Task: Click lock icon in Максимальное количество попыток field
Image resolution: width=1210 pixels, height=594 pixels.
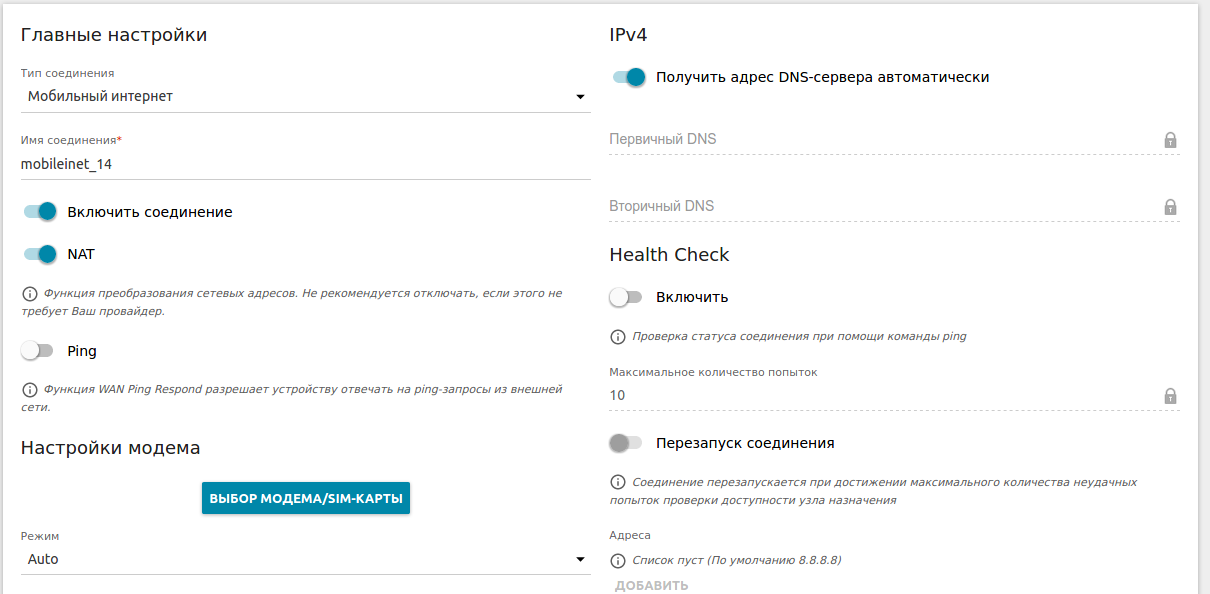Action: click(x=1170, y=396)
